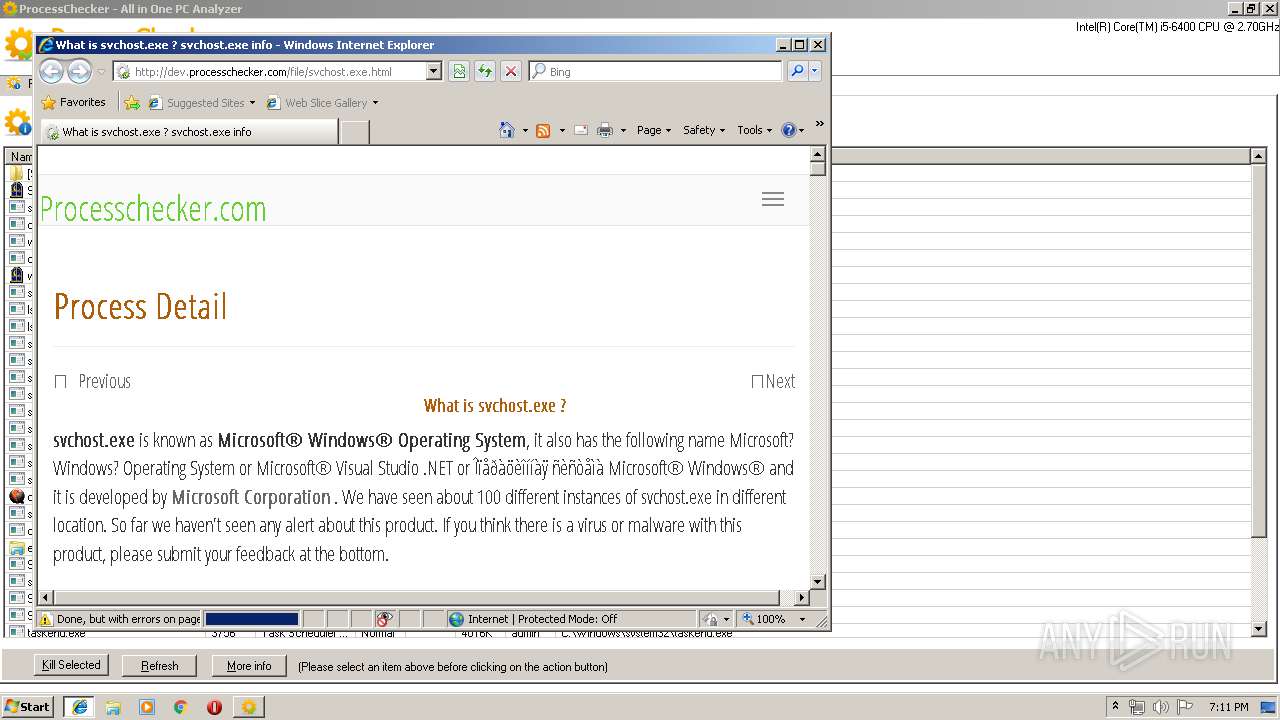This screenshot has width=1280, height=720.
Task: Click Kill Selected button in ProcessChecker
Action: click(x=71, y=665)
